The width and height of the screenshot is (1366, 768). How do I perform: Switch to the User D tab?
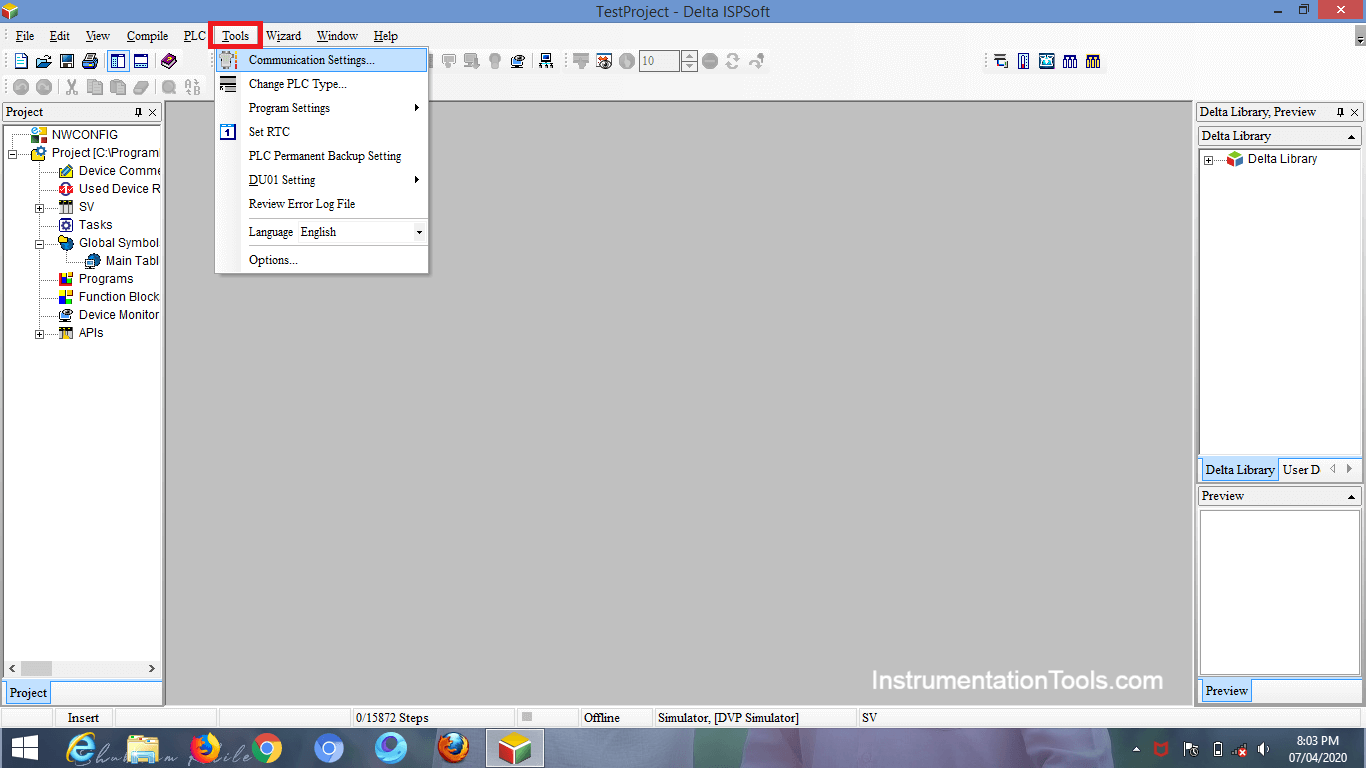[1301, 470]
